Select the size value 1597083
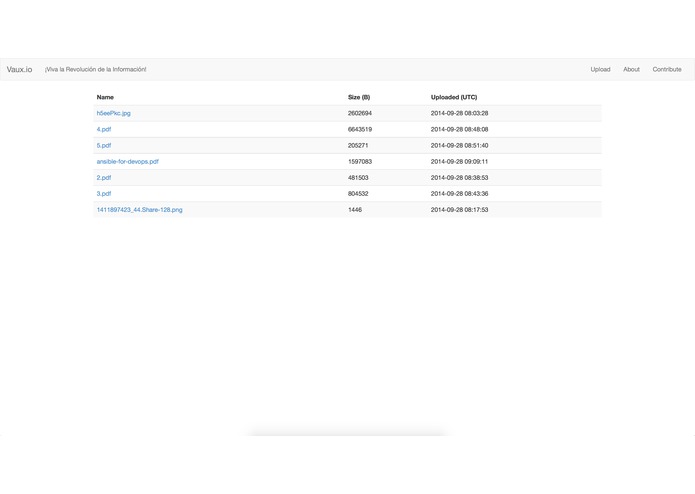Screen dimensions: 695x494 (359, 162)
